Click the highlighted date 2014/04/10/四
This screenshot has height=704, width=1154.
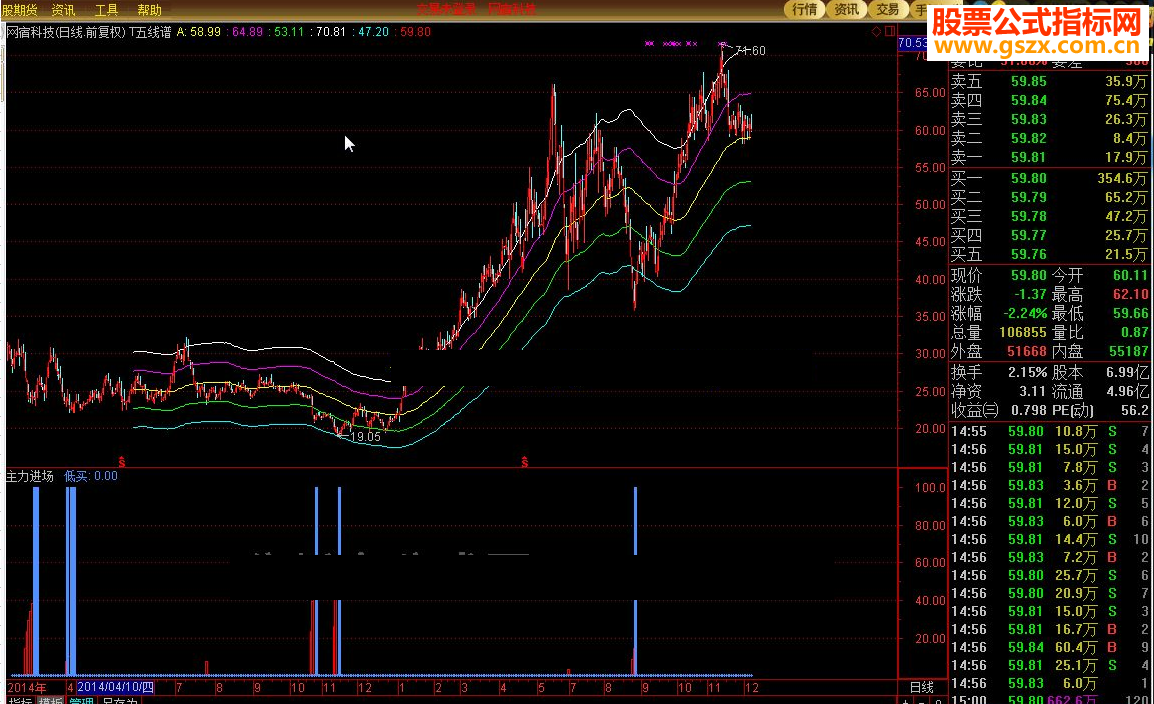pyautogui.click(x=116, y=688)
